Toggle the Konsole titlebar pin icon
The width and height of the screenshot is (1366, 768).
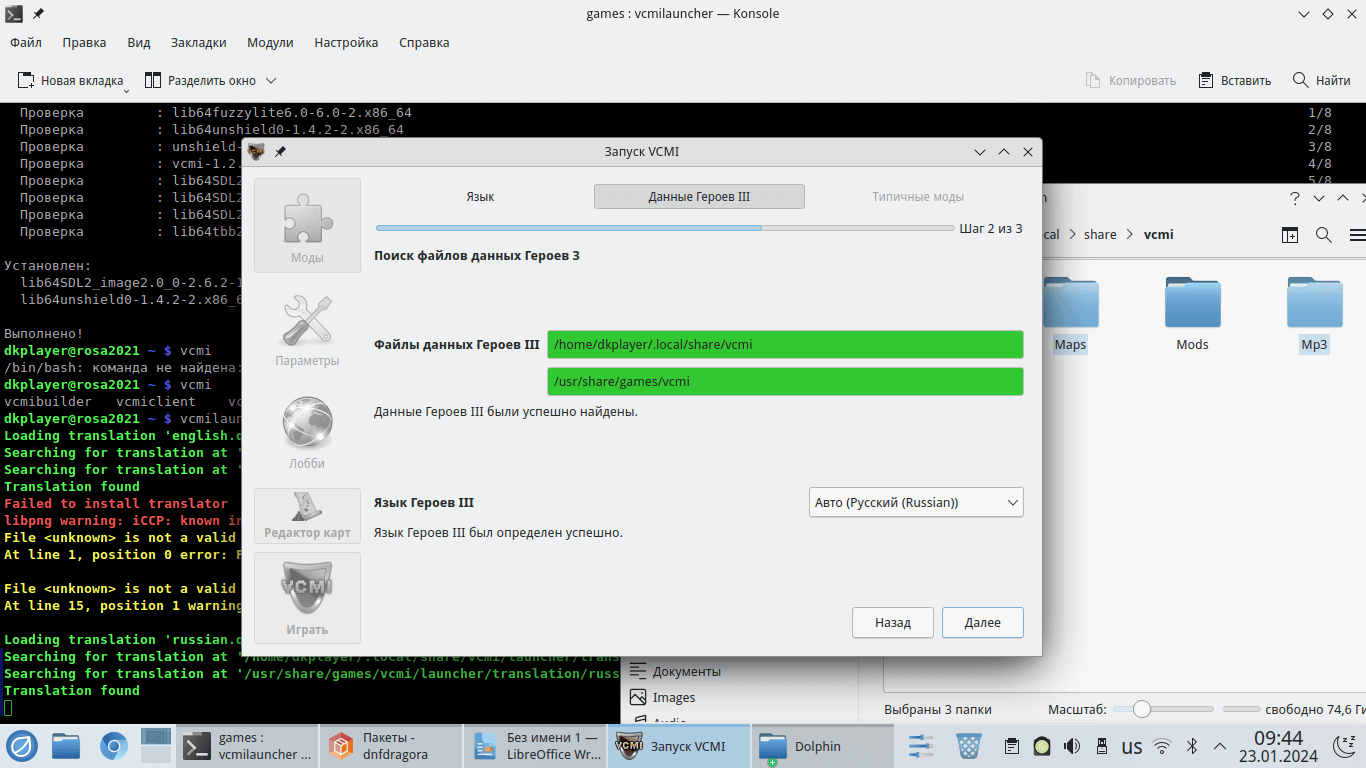point(38,13)
